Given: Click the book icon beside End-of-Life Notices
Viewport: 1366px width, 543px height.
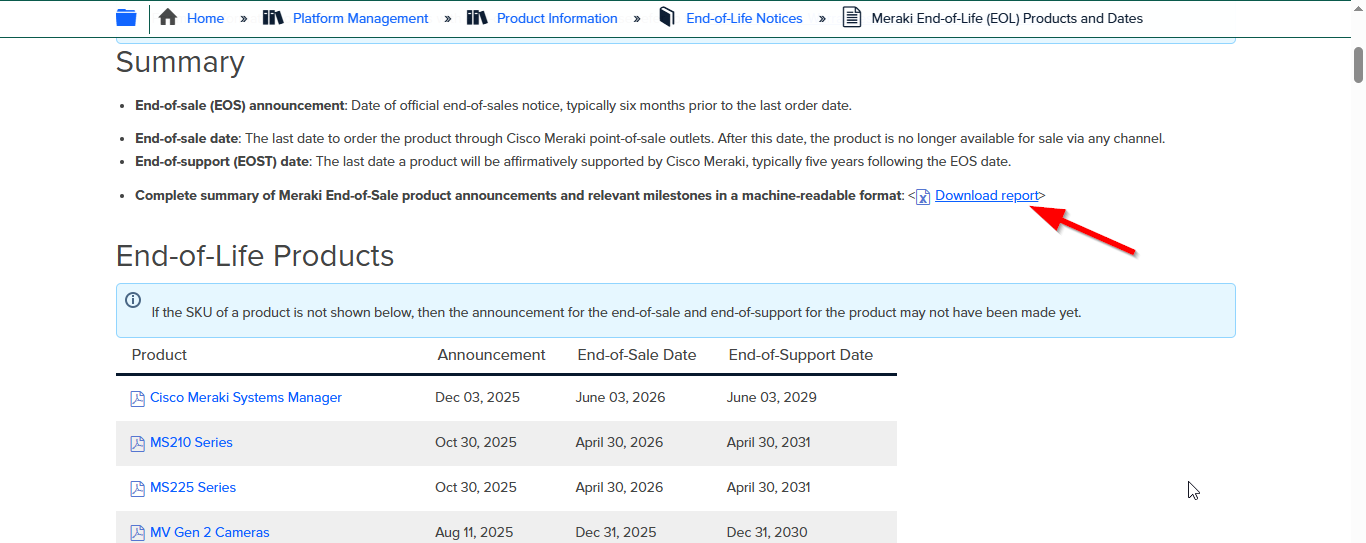Looking at the screenshot, I should click(667, 18).
